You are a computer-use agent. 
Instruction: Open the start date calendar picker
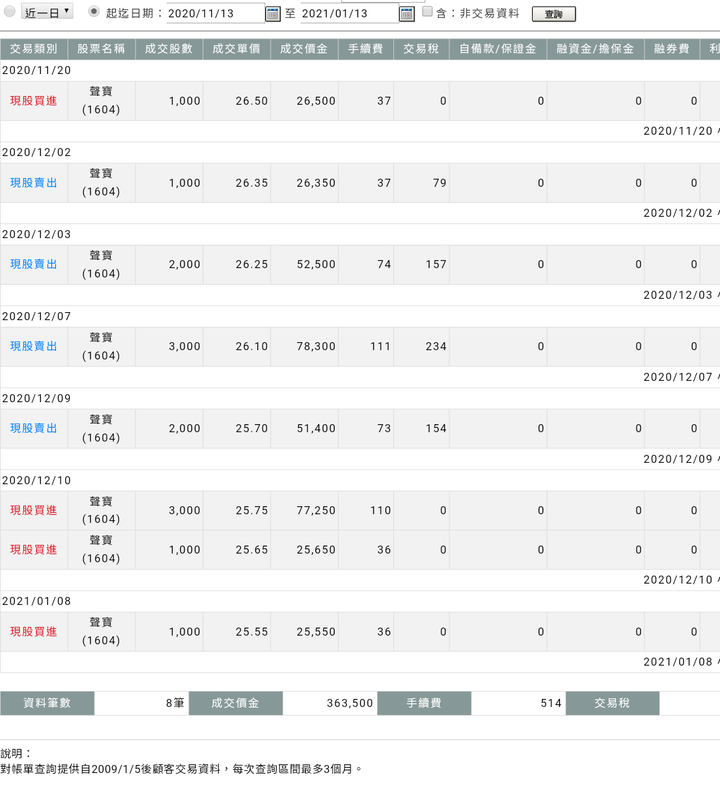(x=273, y=14)
